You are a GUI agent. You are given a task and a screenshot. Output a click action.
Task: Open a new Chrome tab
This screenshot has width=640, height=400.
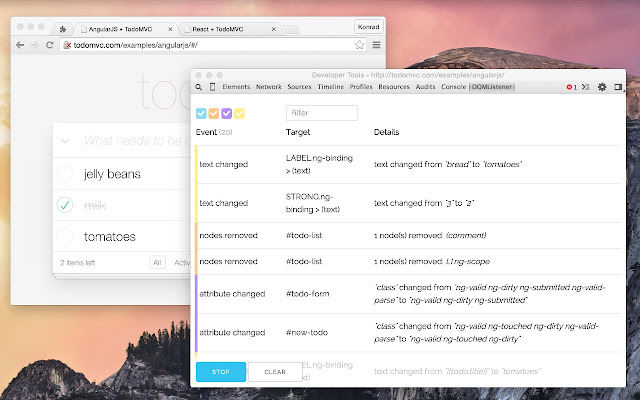click(291, 29)
